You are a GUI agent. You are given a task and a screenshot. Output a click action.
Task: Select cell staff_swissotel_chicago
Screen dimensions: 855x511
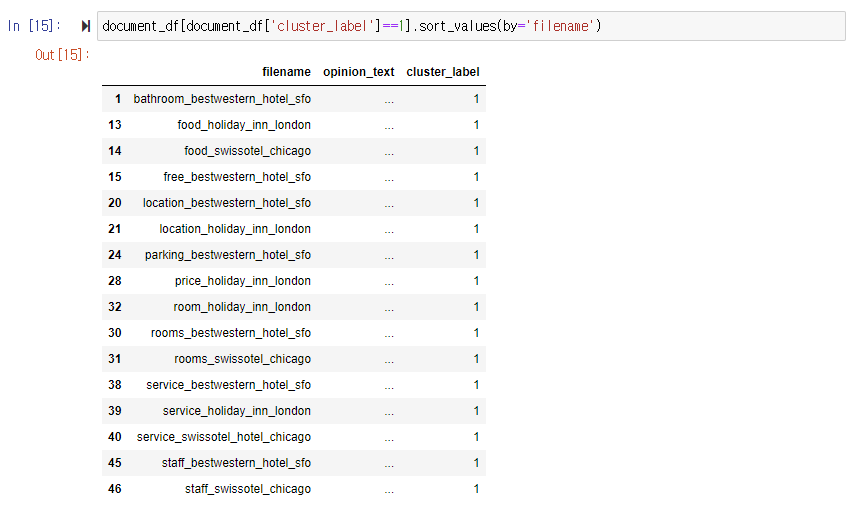tap(248, 489)
